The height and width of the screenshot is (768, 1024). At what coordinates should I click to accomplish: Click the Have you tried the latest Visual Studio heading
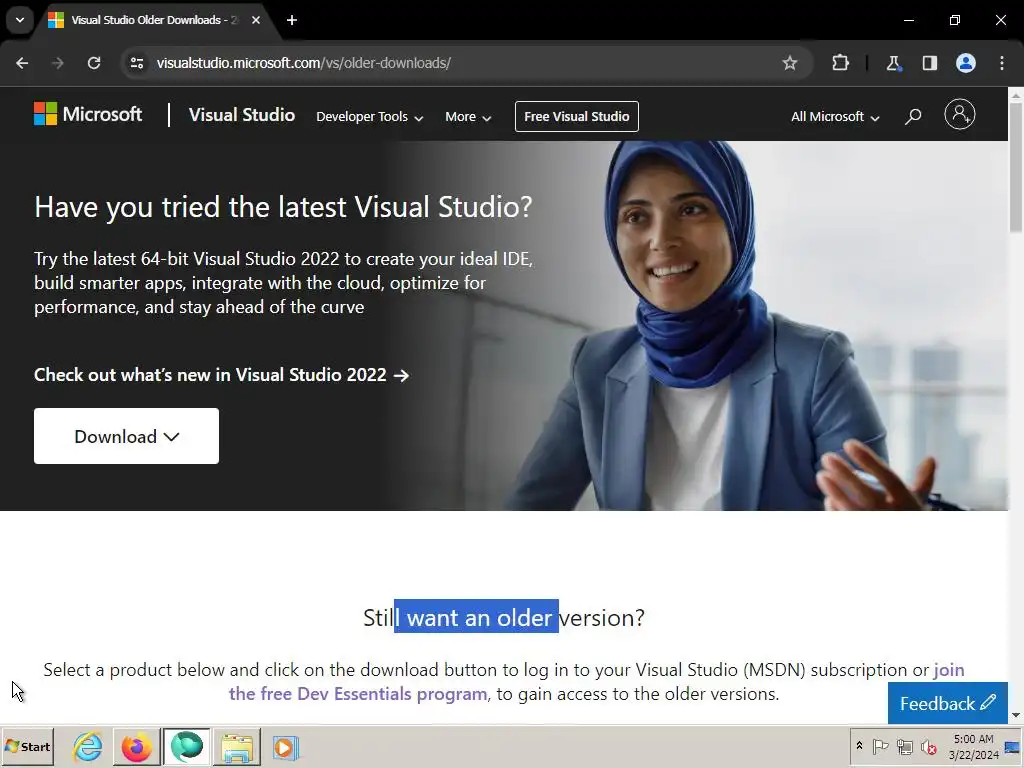pyautogui.click(x=283, y=207)
